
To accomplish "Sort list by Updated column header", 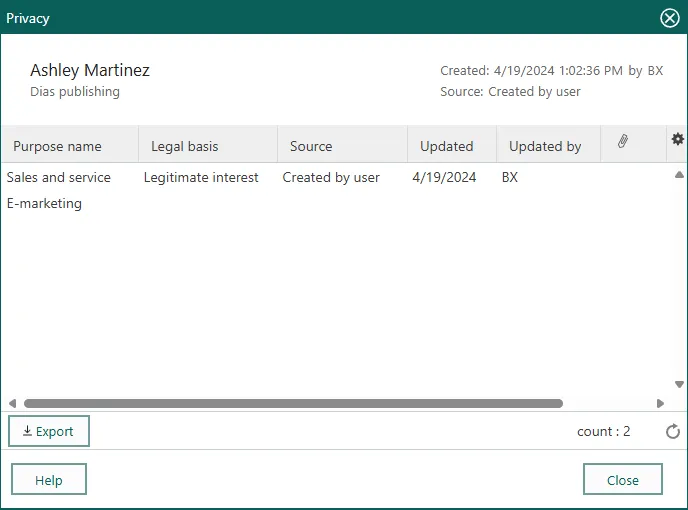I will click(x=446, y=146).
